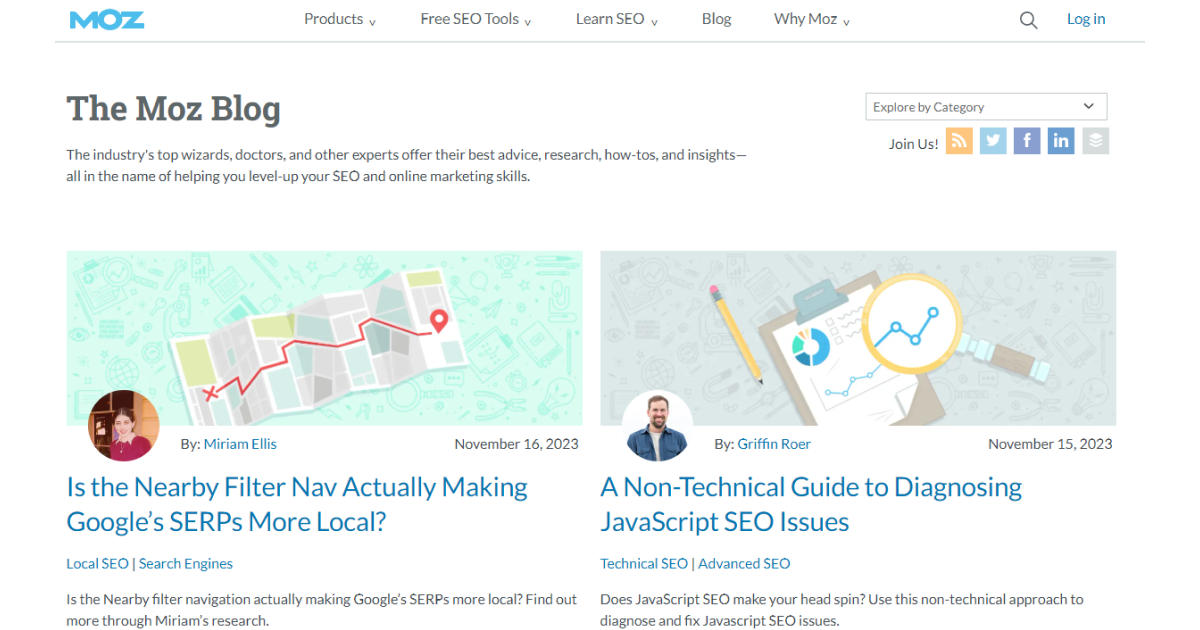View author Griffin Roer's profile link

coord(774,444)
